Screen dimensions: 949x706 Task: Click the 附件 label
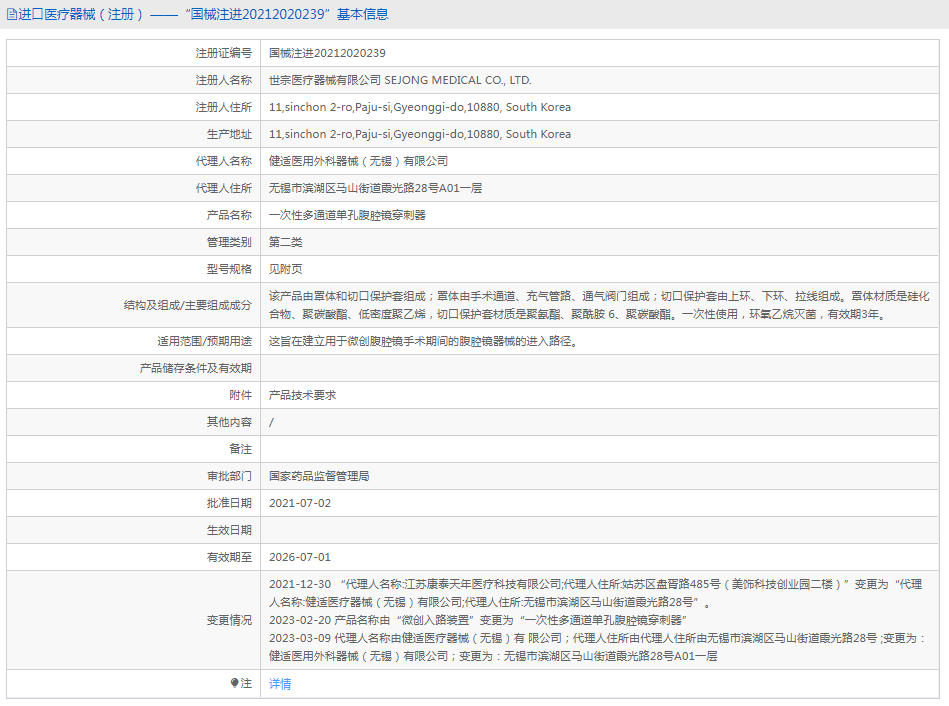[x=240, y=395]
